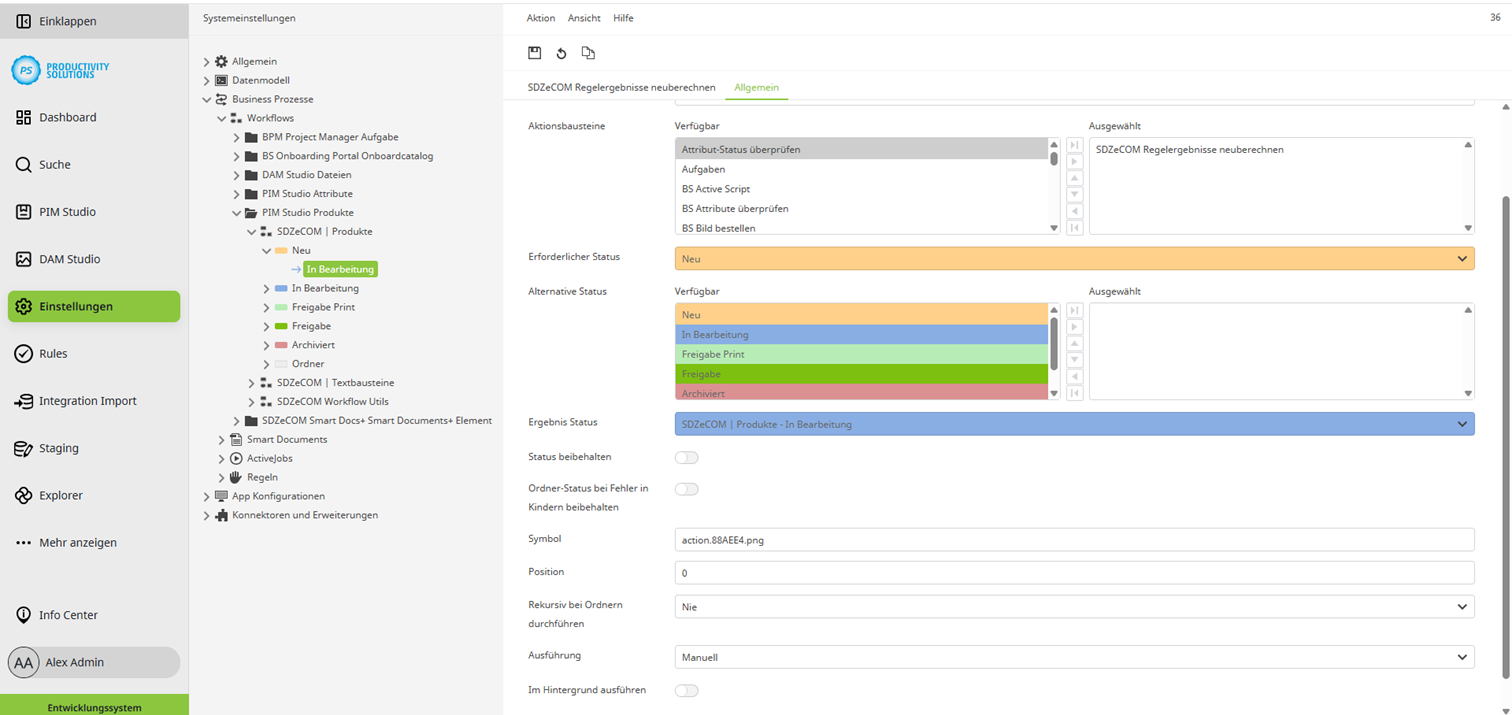The height and width of the screenshot is (715, 1512).
Task: Open Suche search in the sidebar
Action: 55,164
